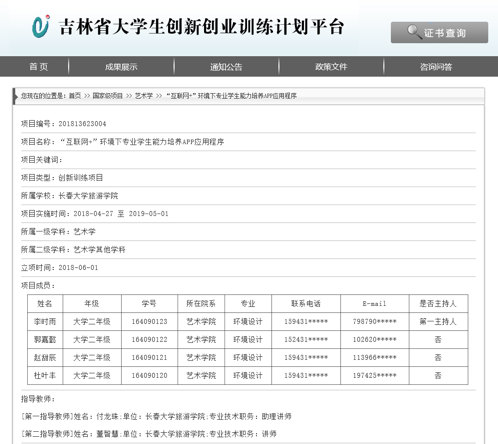498x444 pixels.
Task: Click the 联系电话 column header
Action: pyautogui.click(x=306, y=303)
